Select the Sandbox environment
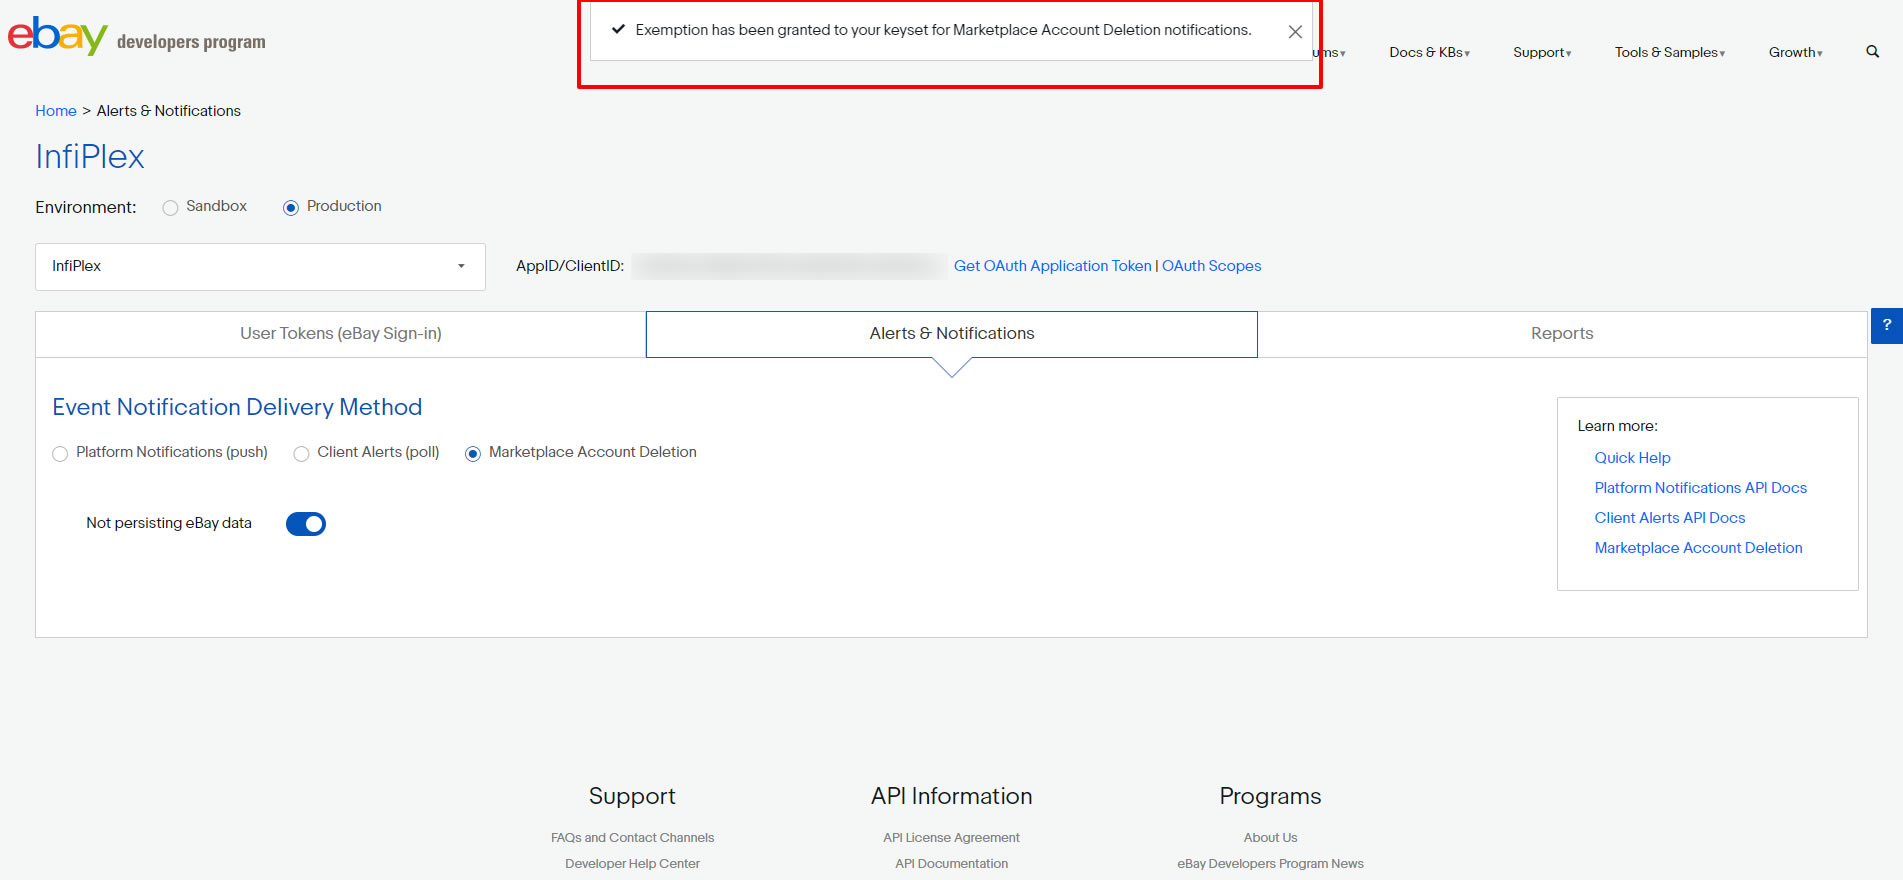This screenshot has height=880, width=1903. pyautogui.click(x=171, y=207)
